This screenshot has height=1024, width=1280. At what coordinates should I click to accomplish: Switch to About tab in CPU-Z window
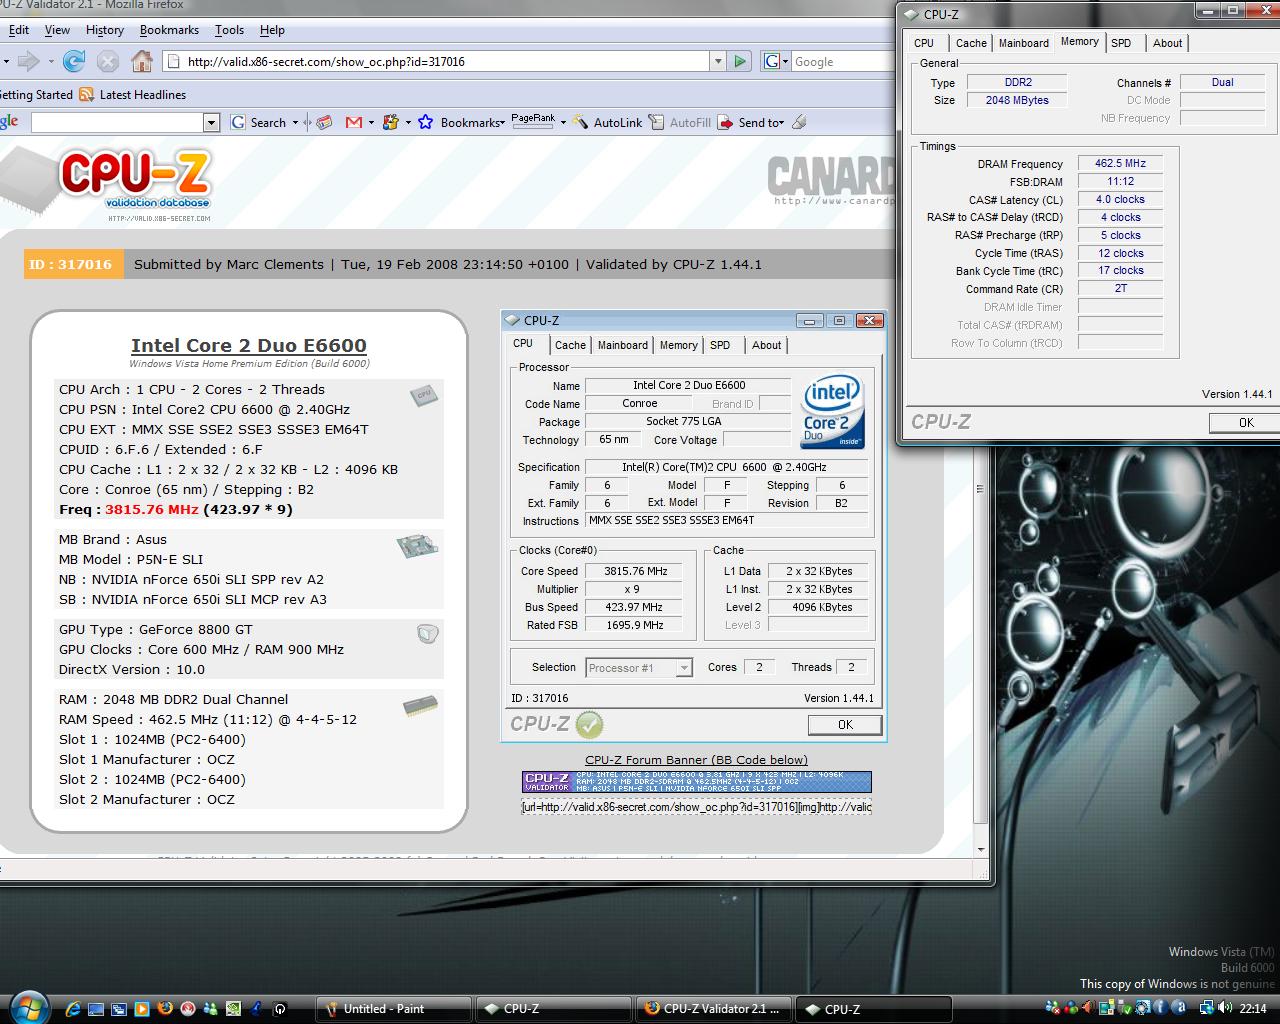pos(1167,43)
